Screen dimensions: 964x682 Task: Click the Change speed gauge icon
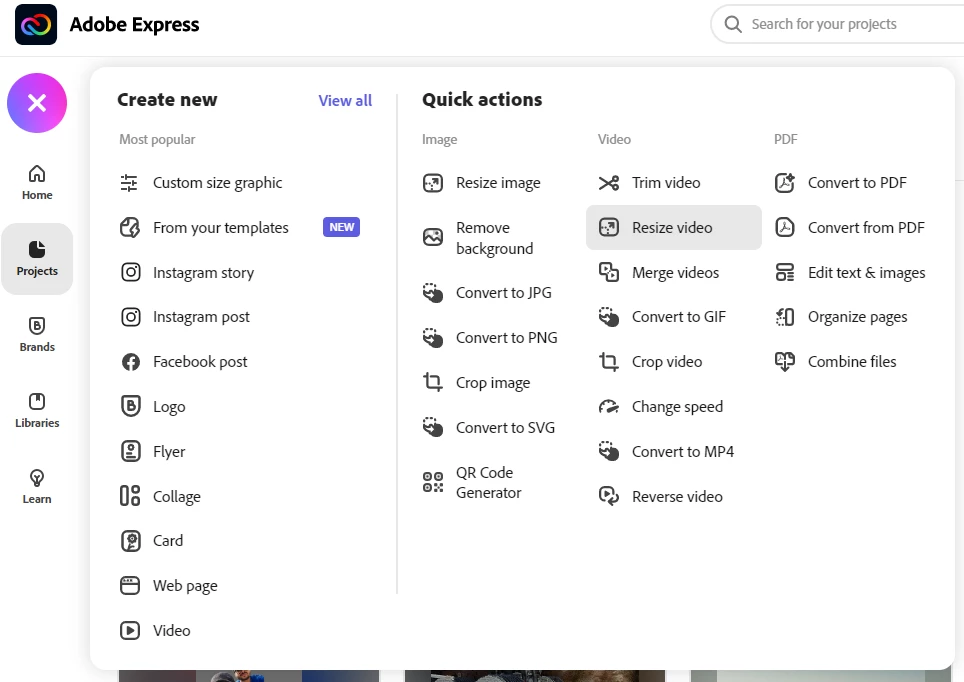(608, 407)
